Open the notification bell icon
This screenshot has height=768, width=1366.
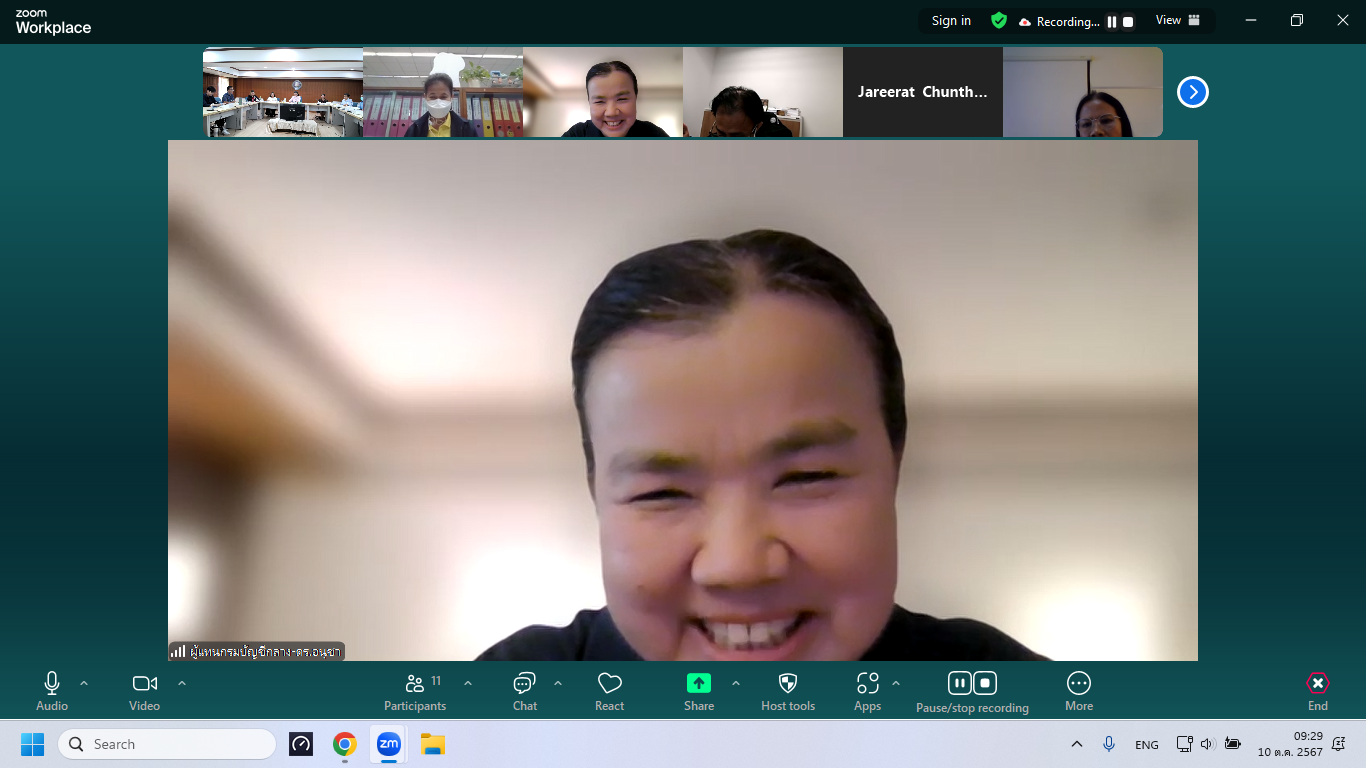tap(1339, 744)
